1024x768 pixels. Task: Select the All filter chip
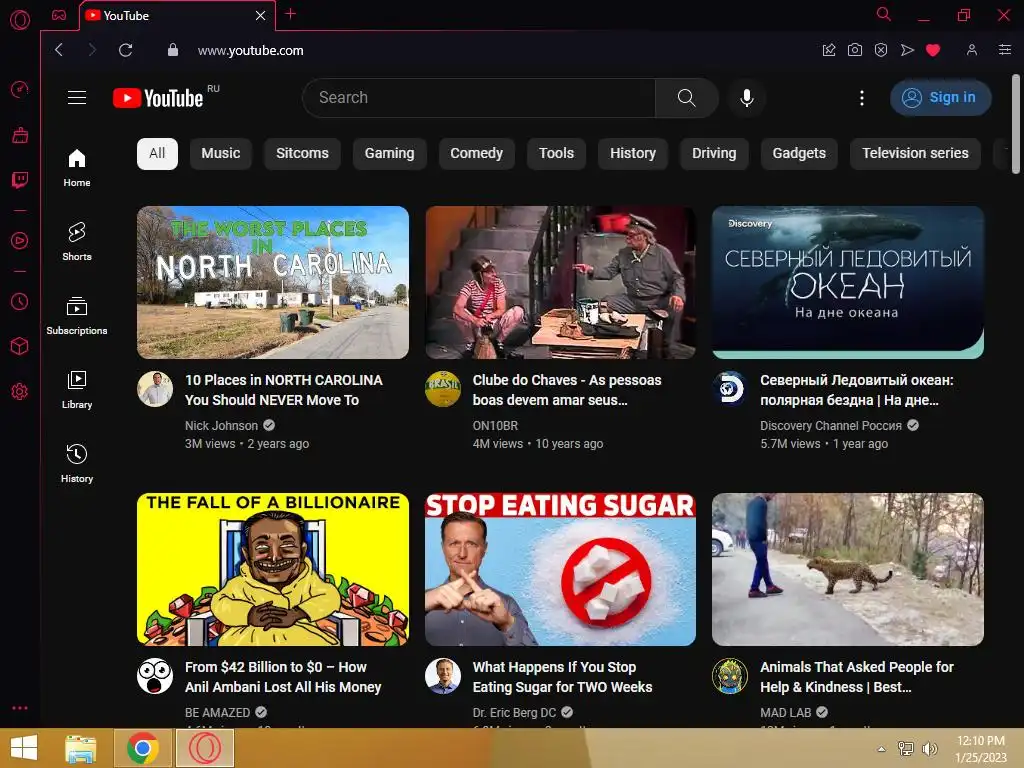click(157, 153)
